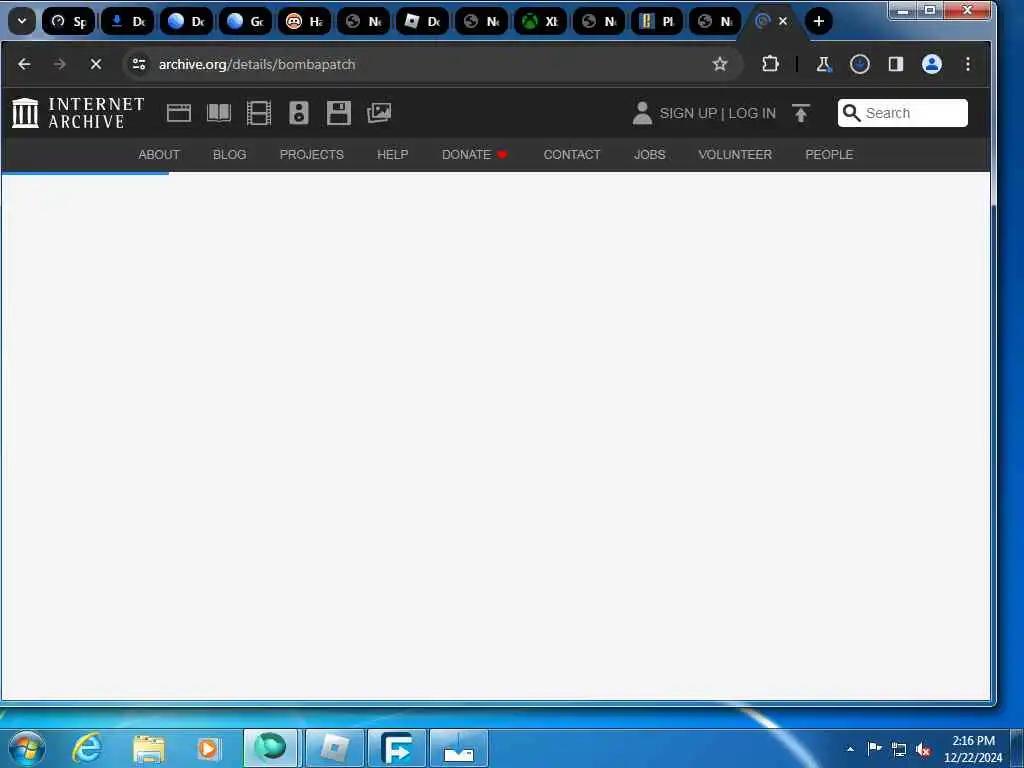Open the BLOG menu item
Viewport: 1024px width, 768px height.
tap(229, 155)
